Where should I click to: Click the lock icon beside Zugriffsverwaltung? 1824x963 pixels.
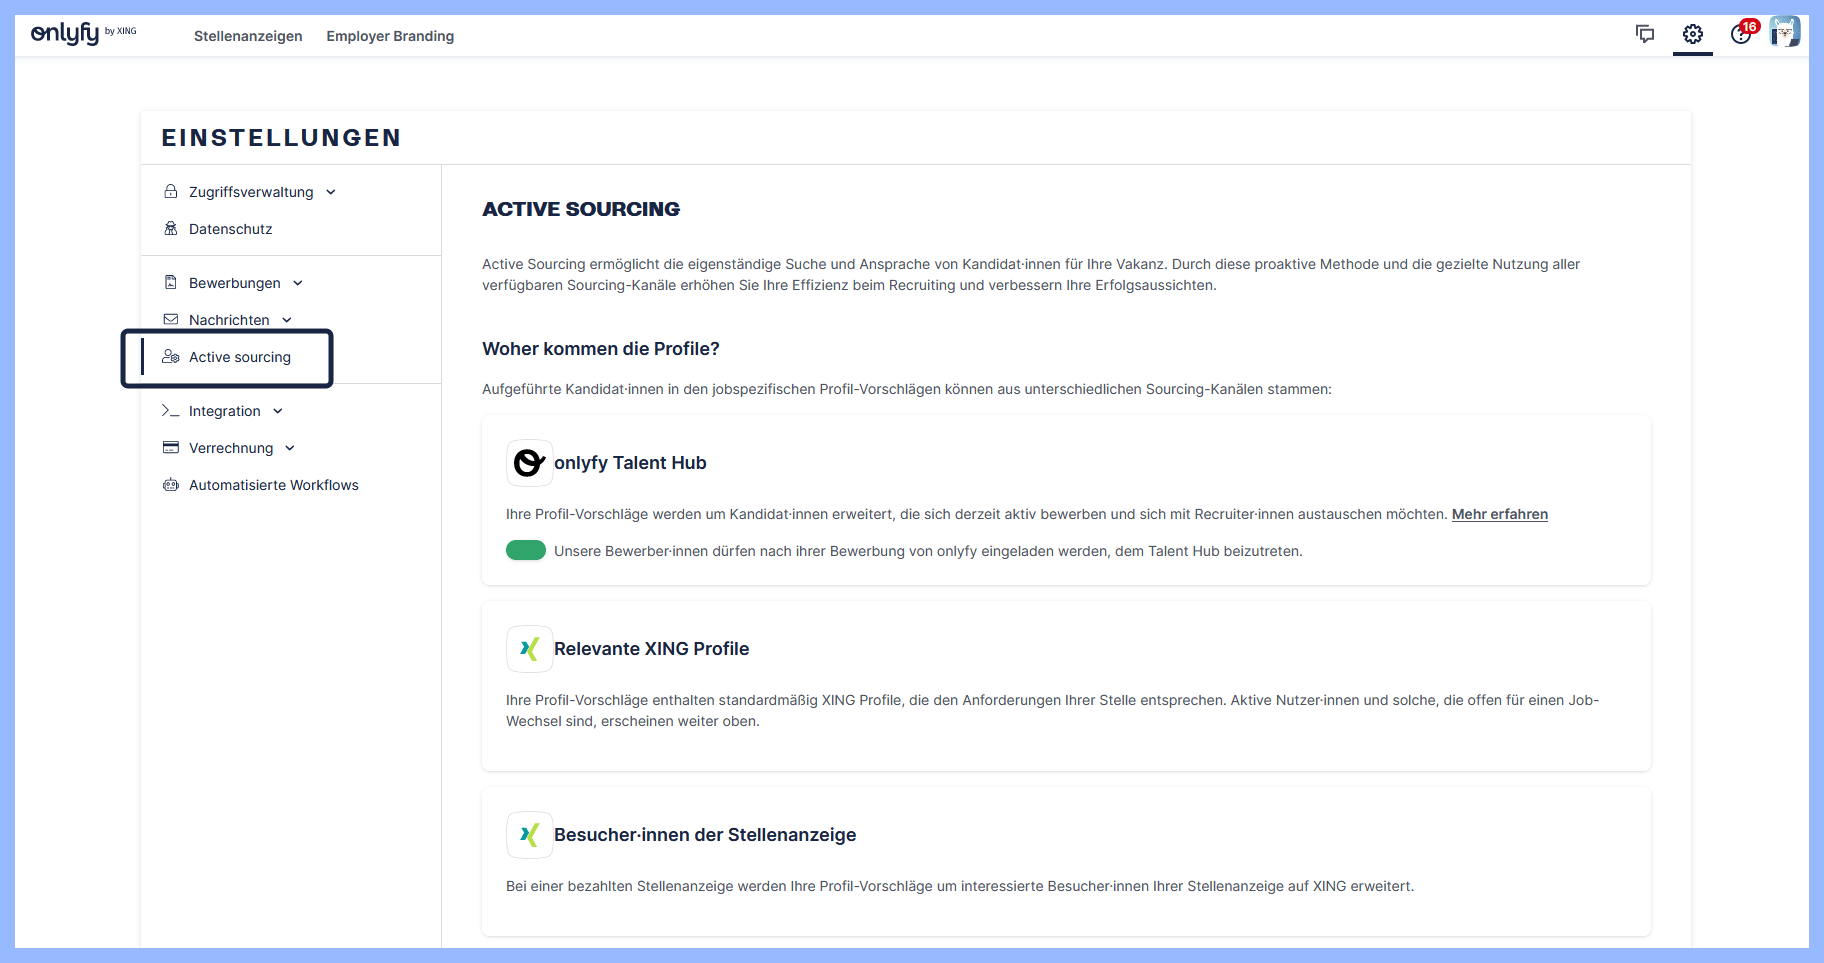[x=170, y=191]
